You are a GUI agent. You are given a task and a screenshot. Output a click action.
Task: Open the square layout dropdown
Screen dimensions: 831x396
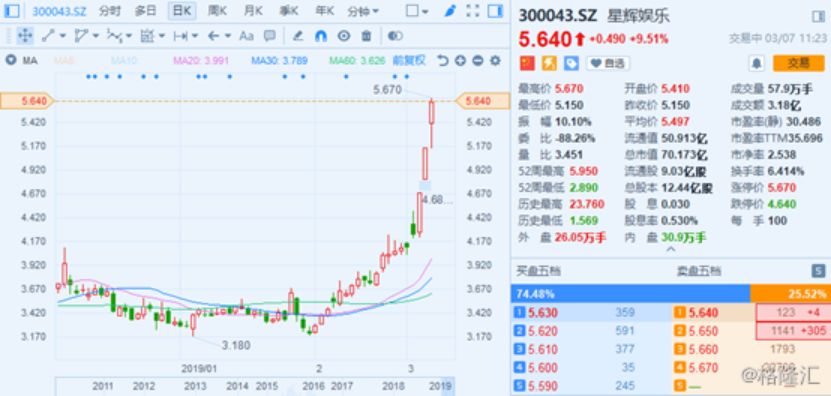pos(417,11)
